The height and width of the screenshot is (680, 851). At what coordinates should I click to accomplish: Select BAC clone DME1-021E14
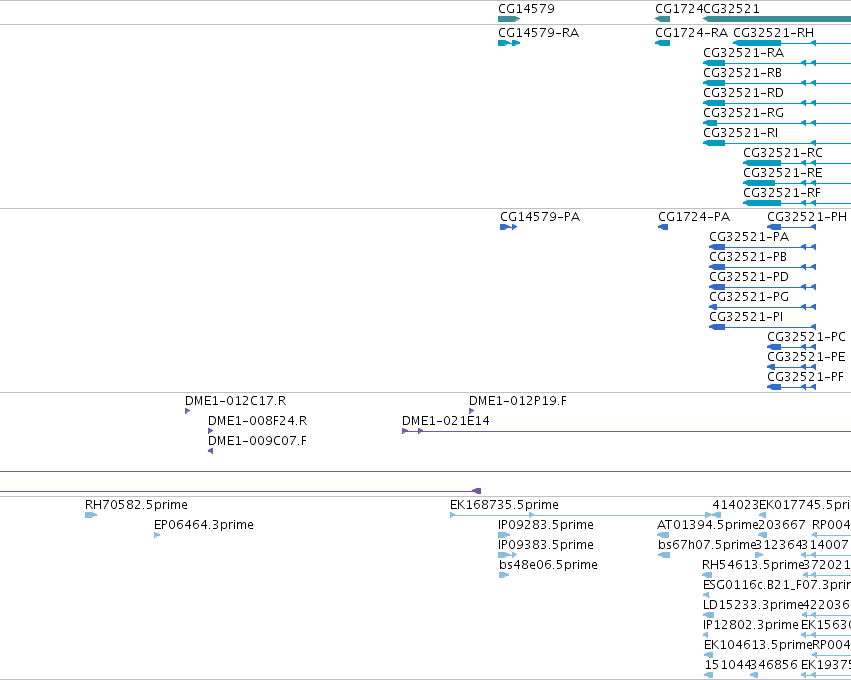pos(446,421)
